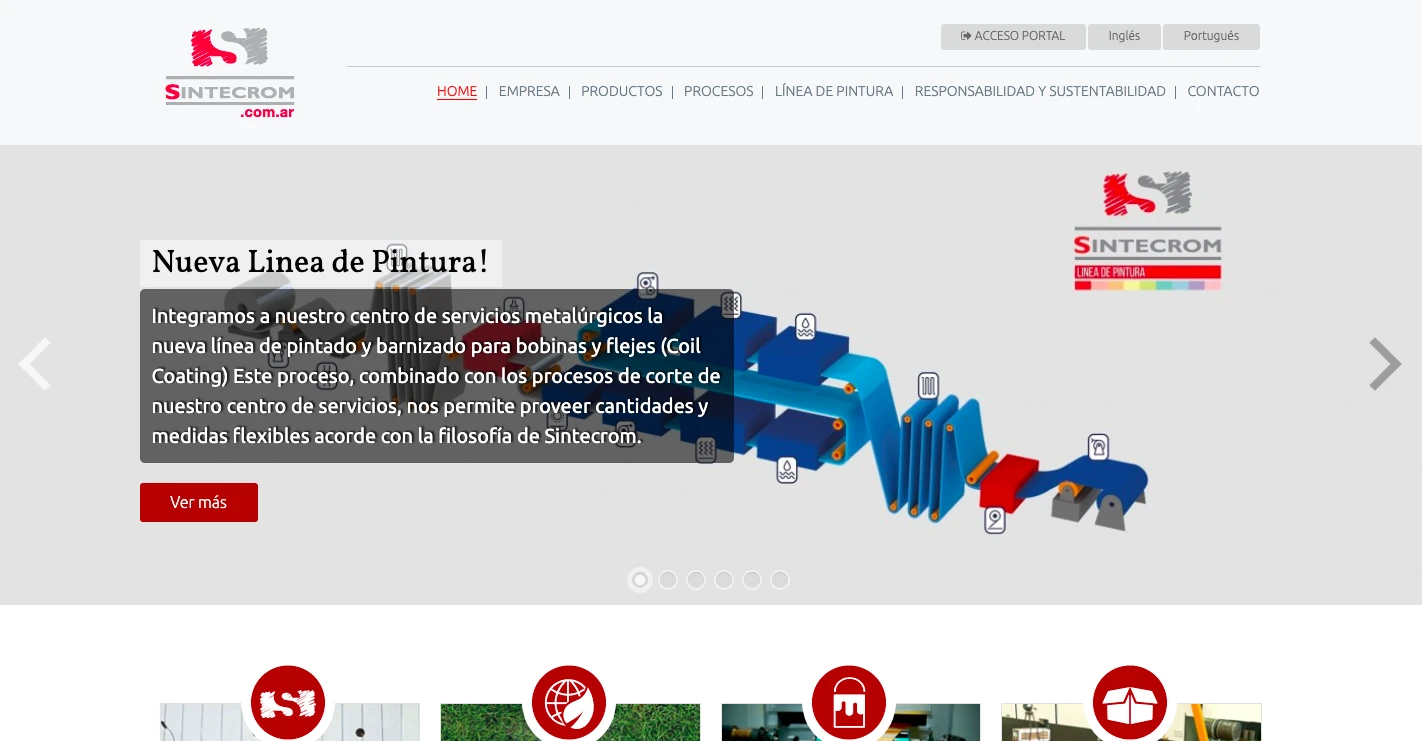
Task: Click the red Ver más button
Action: point(199,502)
